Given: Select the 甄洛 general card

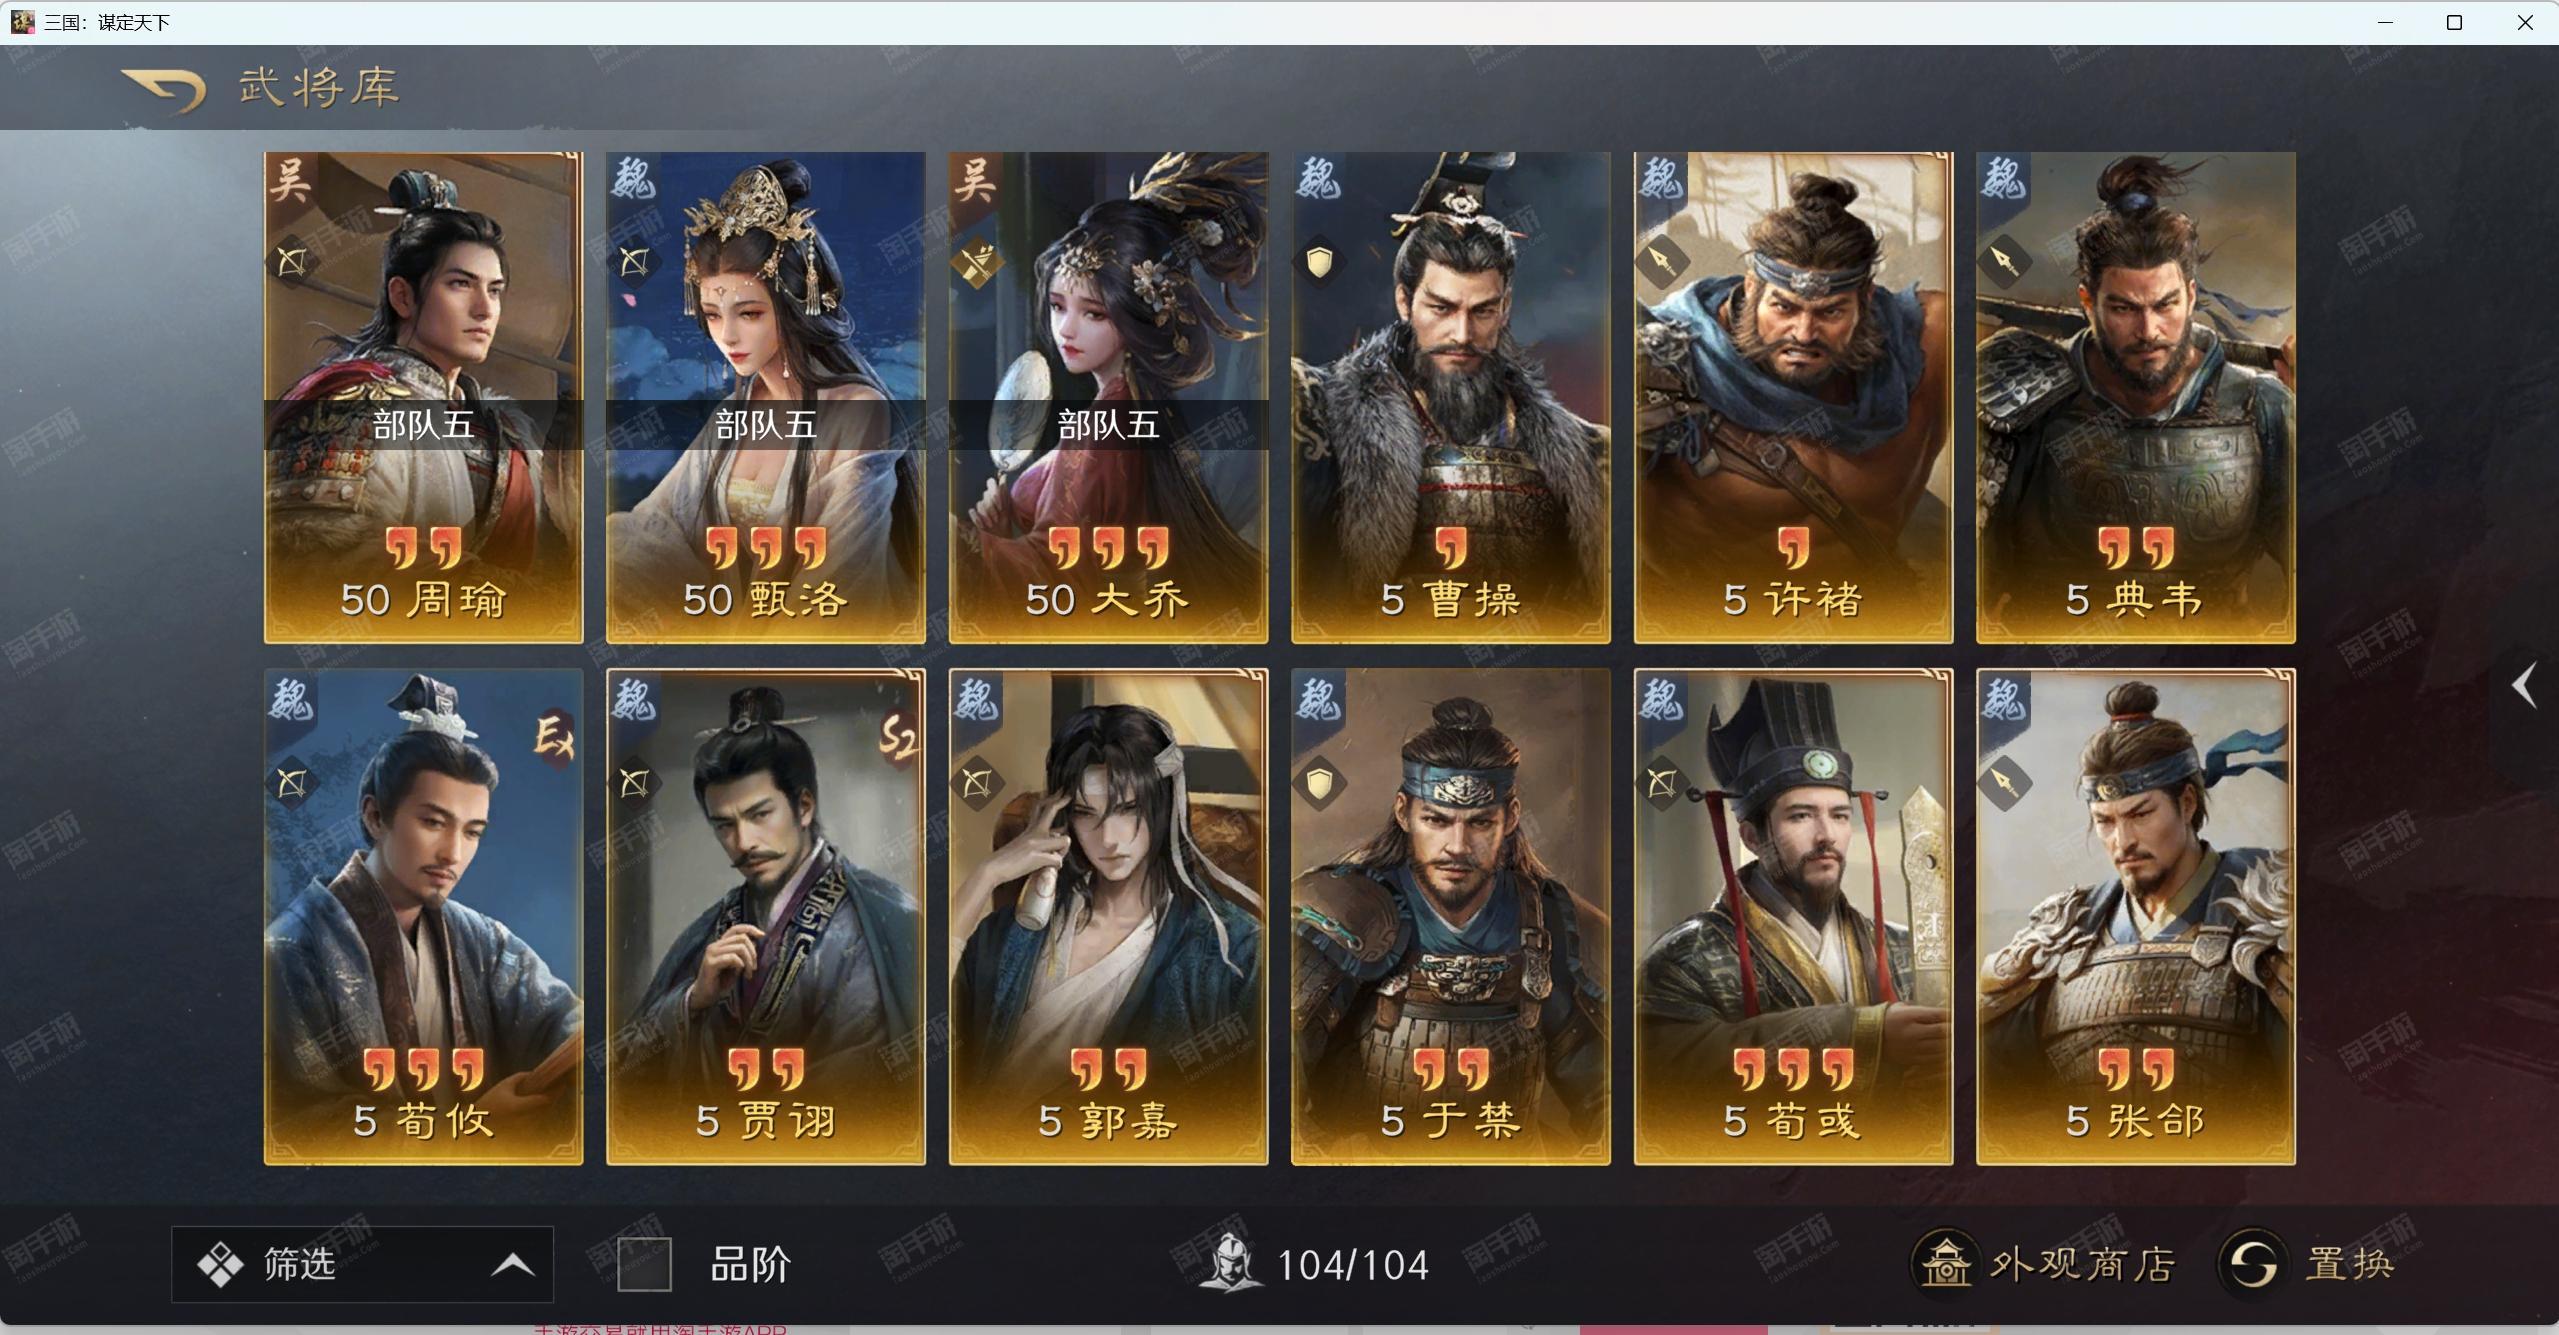Looking at the screenshot, I should click(x=766, y=397).
